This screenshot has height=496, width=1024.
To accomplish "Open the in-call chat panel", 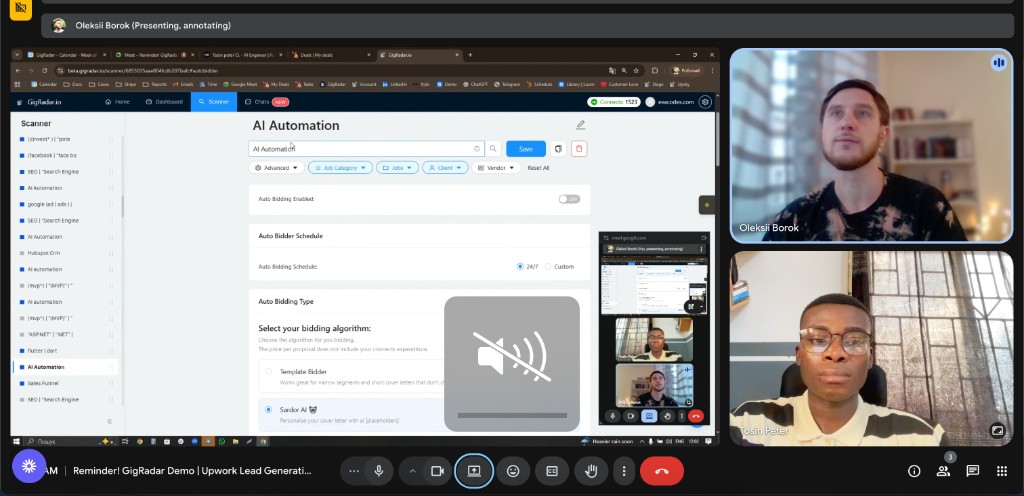I will click(x=972, y=471).
